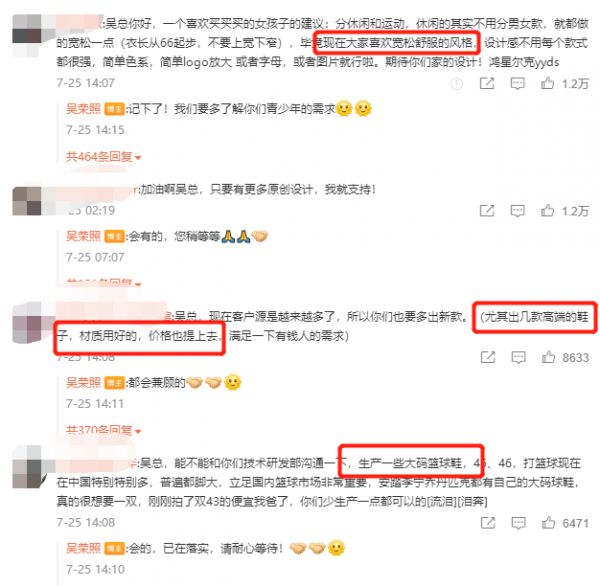This screenshot has width=600, height=586.
Task: Forward the comment with 6471 likes
Action: tap(488, 523)
